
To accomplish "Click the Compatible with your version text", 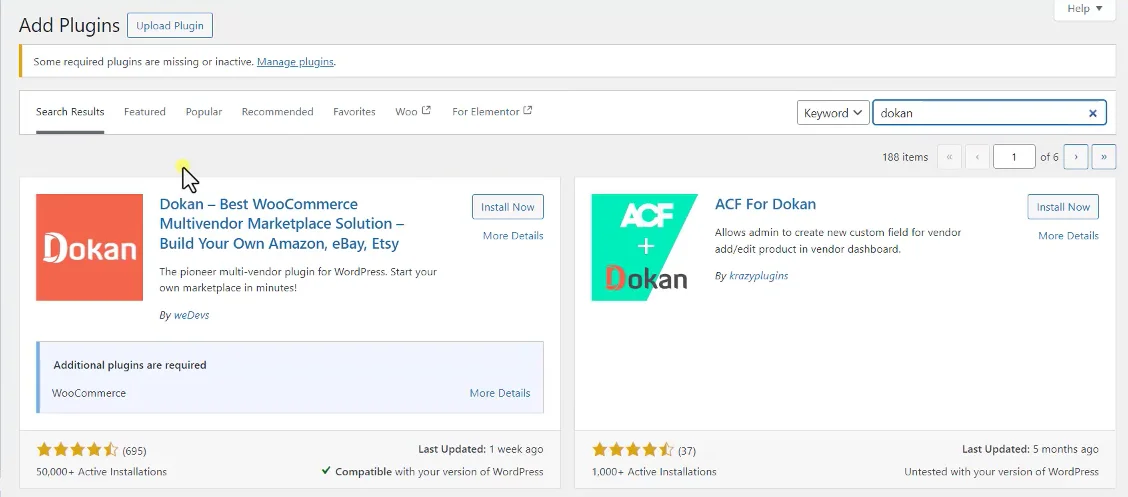I will (432, 472).
